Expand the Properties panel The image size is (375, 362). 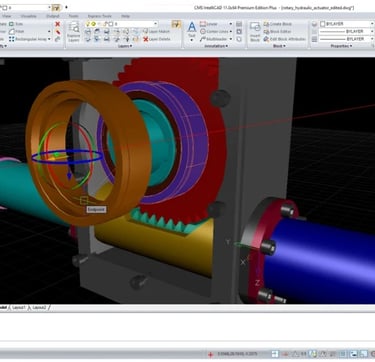[x=341, y=46]
